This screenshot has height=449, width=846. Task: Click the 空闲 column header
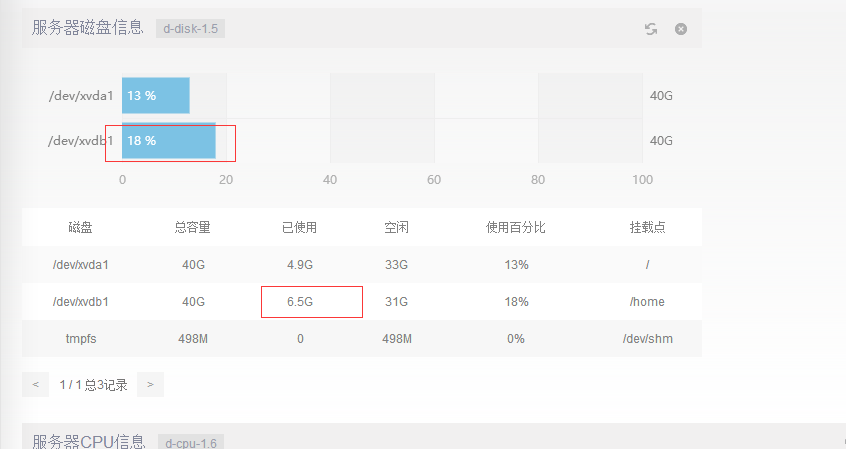pos(396,228)
